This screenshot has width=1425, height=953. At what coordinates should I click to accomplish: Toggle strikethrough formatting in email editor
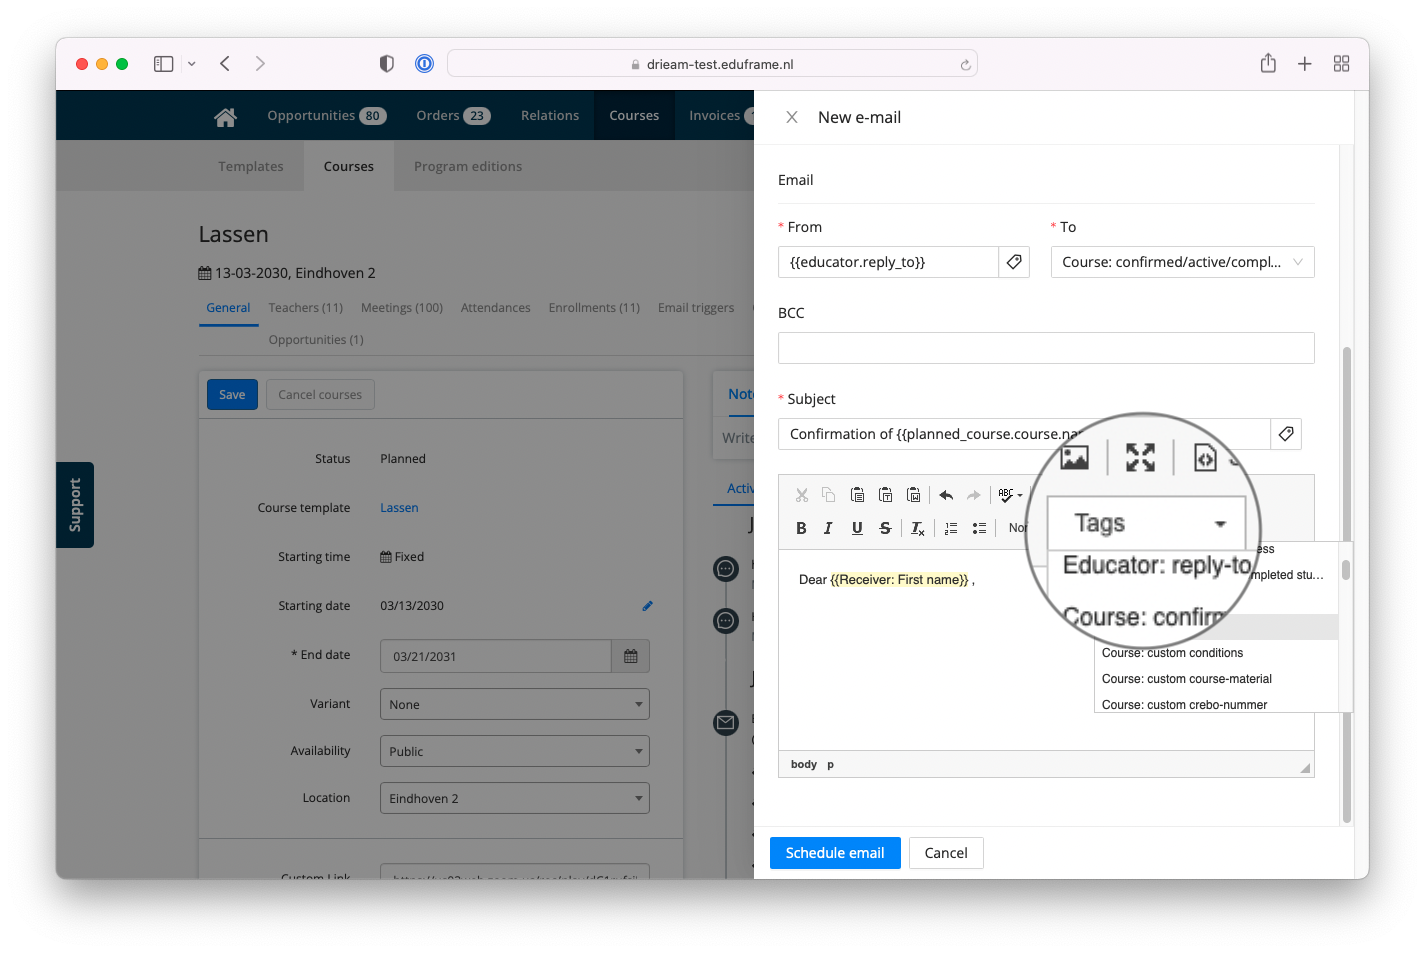pos(885,528)
